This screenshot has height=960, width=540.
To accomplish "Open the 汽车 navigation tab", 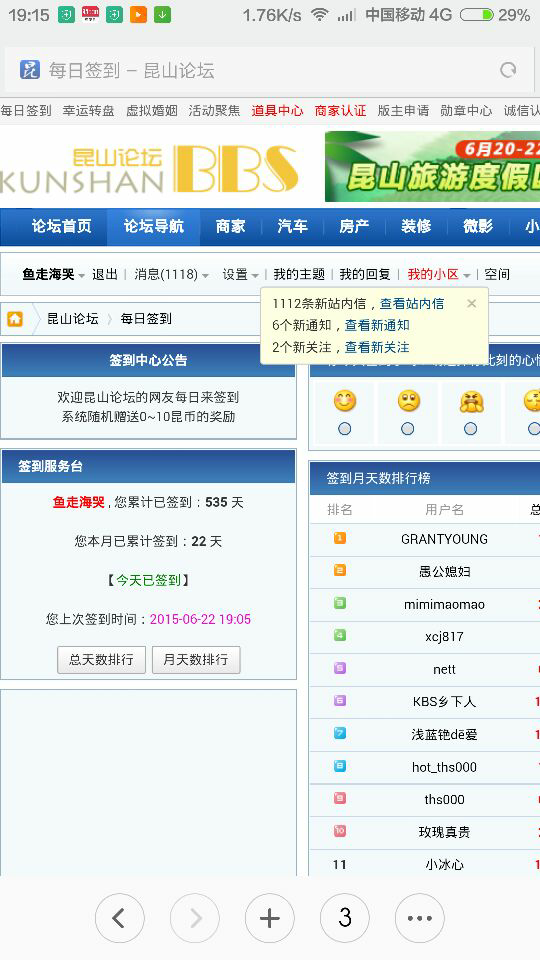I will pos(292,227).
